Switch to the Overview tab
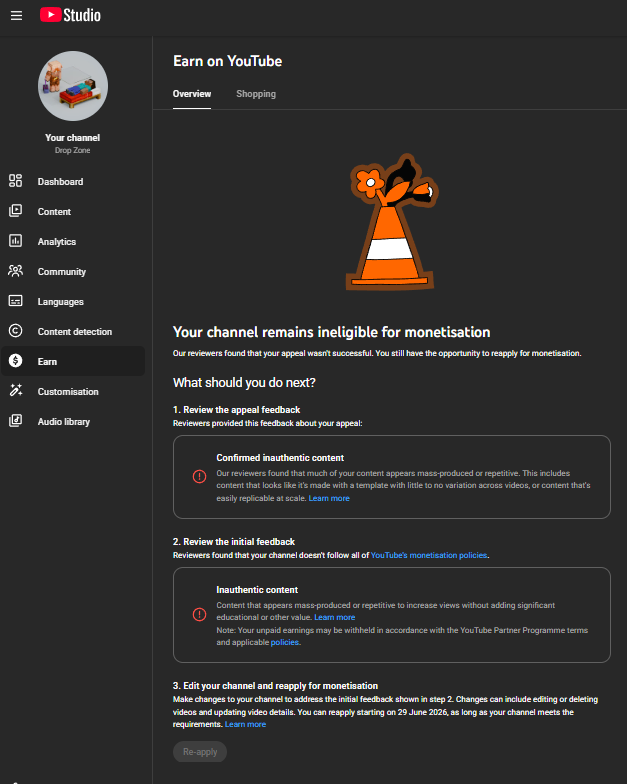The width and height of the screenshot is (627, 784). [192, 94]
